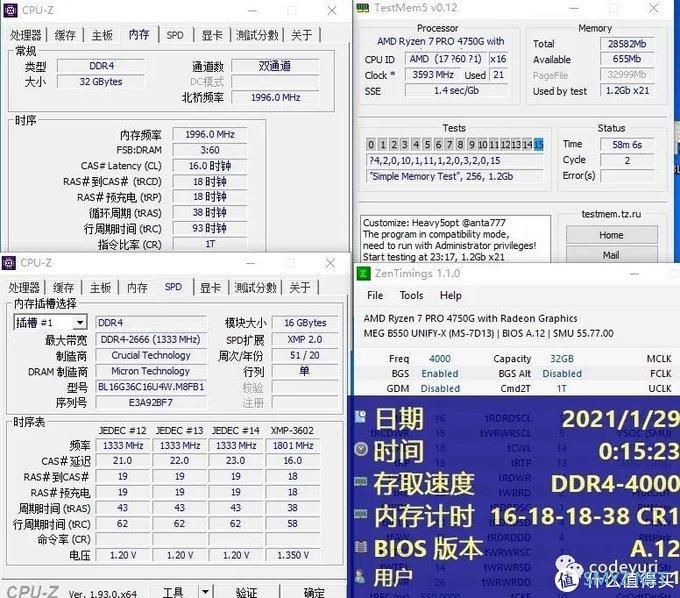Open the File menu in ZenTimings
The image size is (680, 598).
375,295
